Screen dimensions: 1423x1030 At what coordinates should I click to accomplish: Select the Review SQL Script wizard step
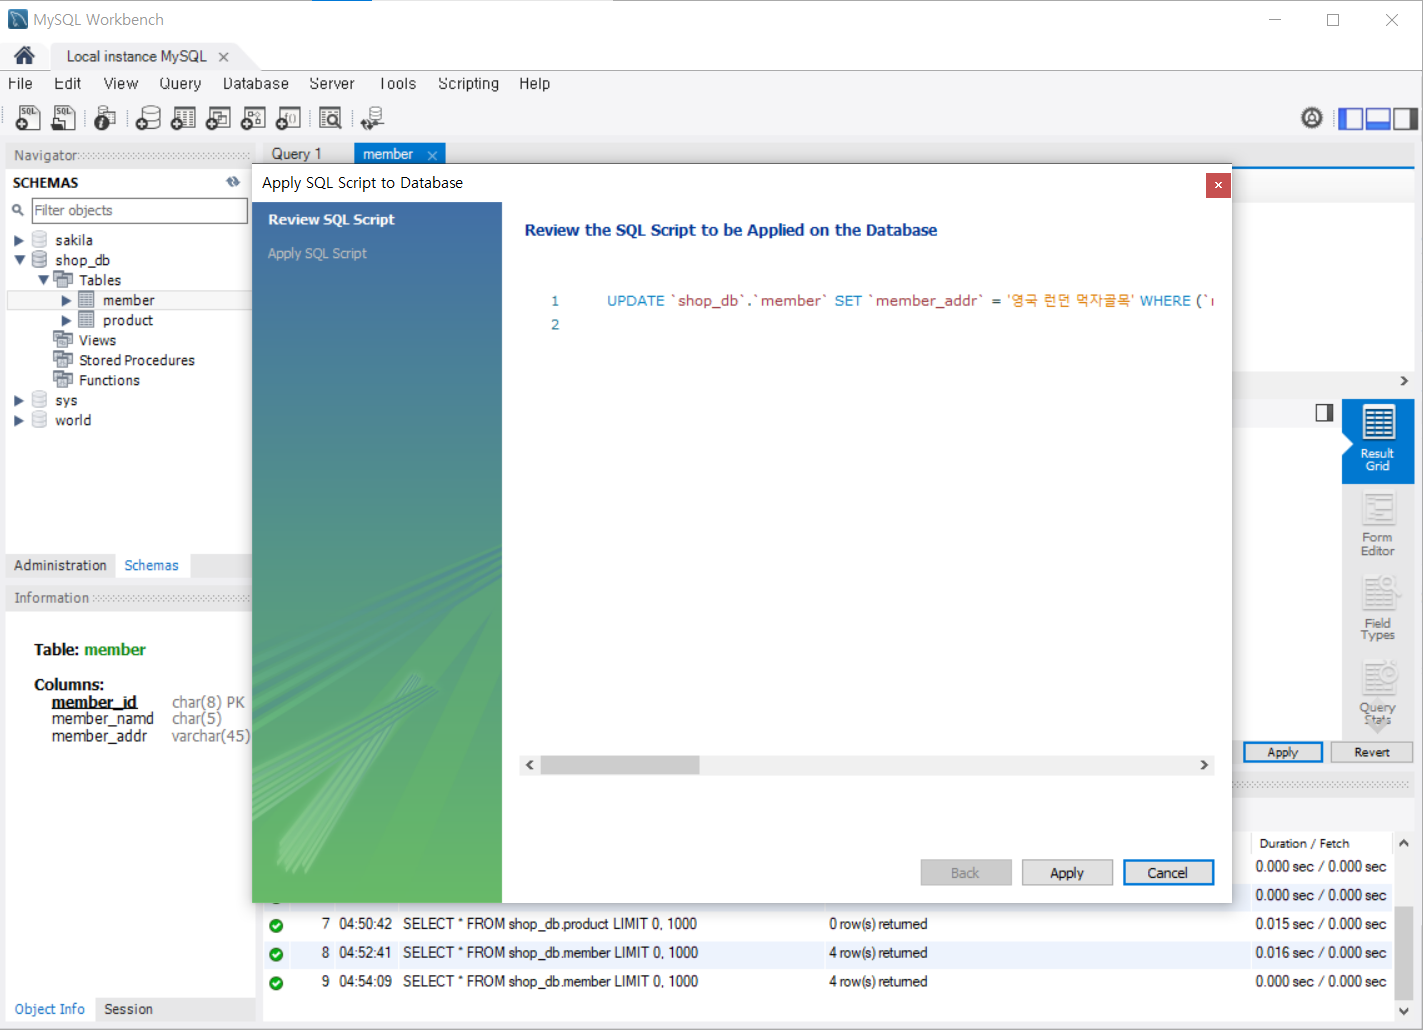point(331,219)
